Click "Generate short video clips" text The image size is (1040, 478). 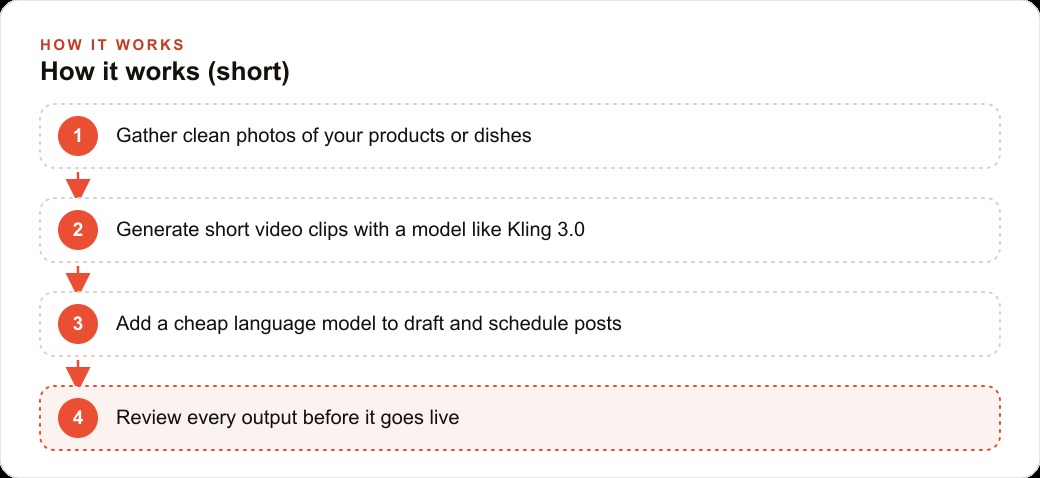[x=232, y=230]
